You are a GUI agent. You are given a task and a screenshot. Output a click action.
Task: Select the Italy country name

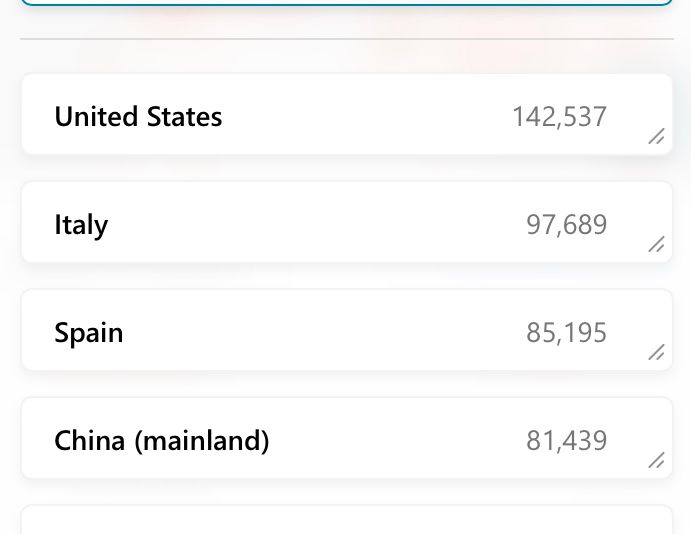81,225
